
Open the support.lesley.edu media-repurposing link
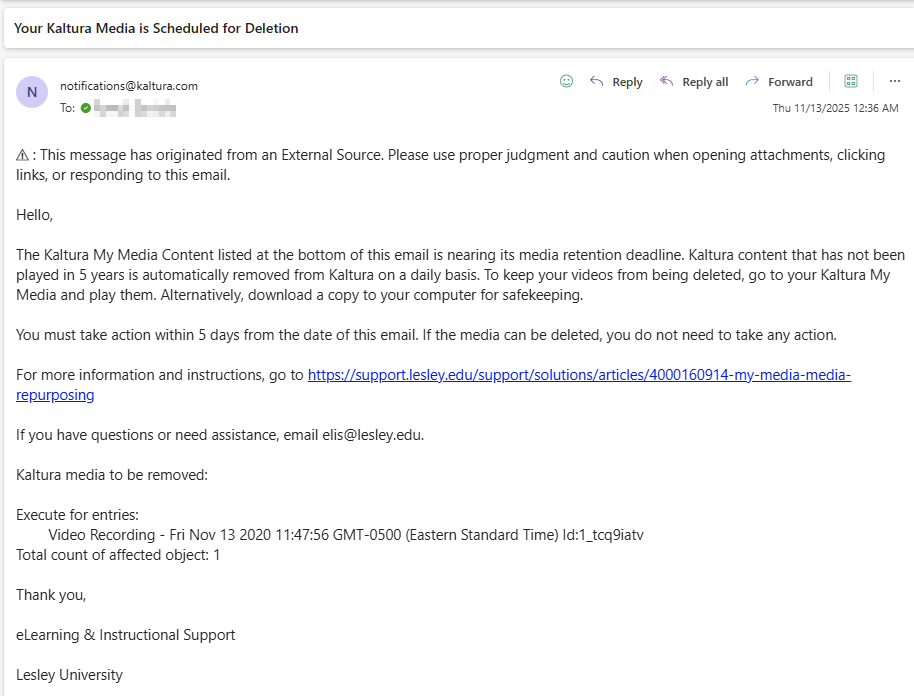coord(579,374)
